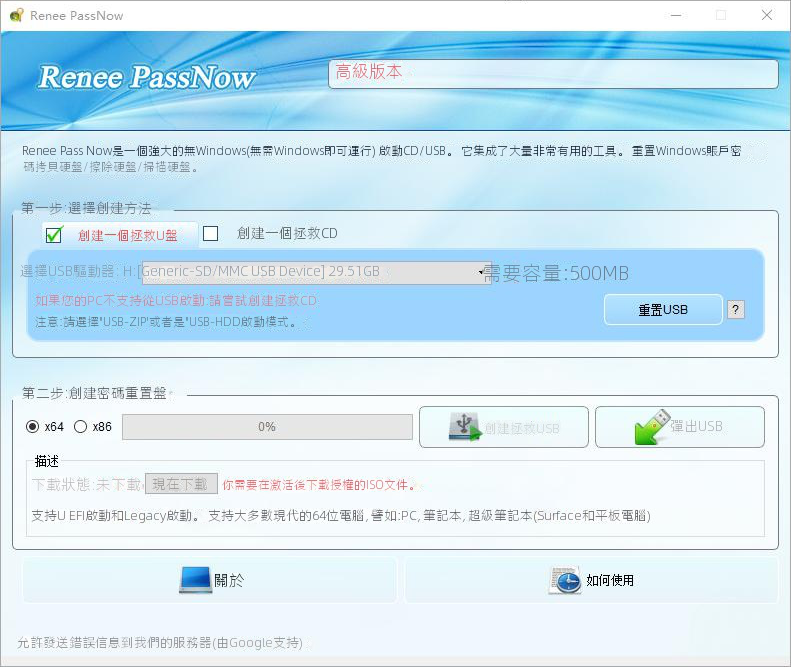
Task: Select the x64 radio button
Action: point(32,427)
